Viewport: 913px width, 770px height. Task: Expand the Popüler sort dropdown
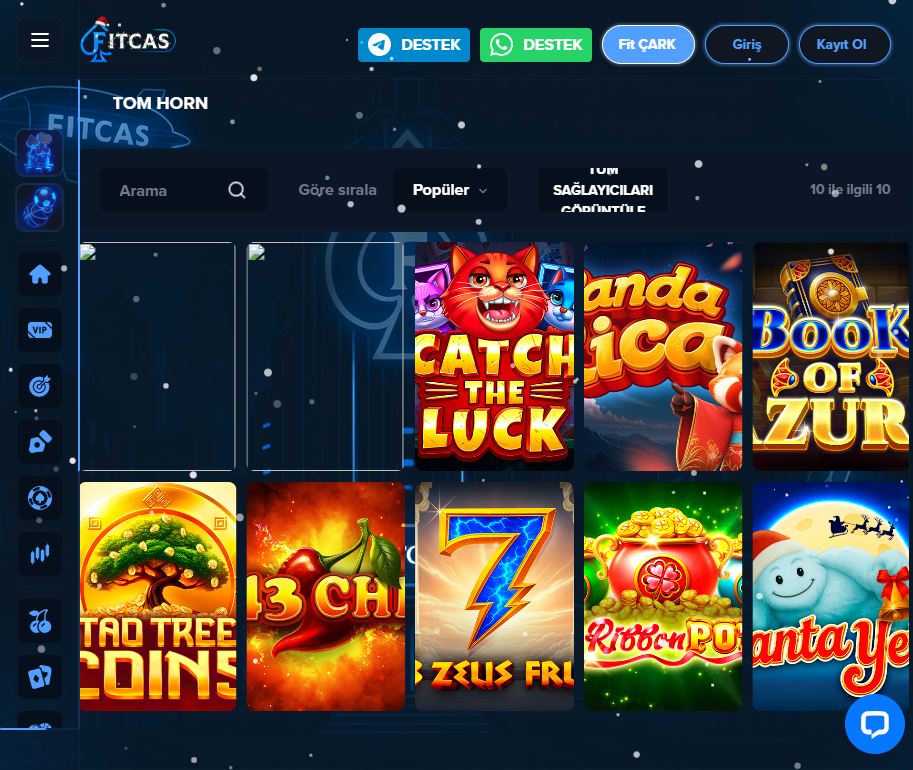pyautogui.click(x=450, y=190)
